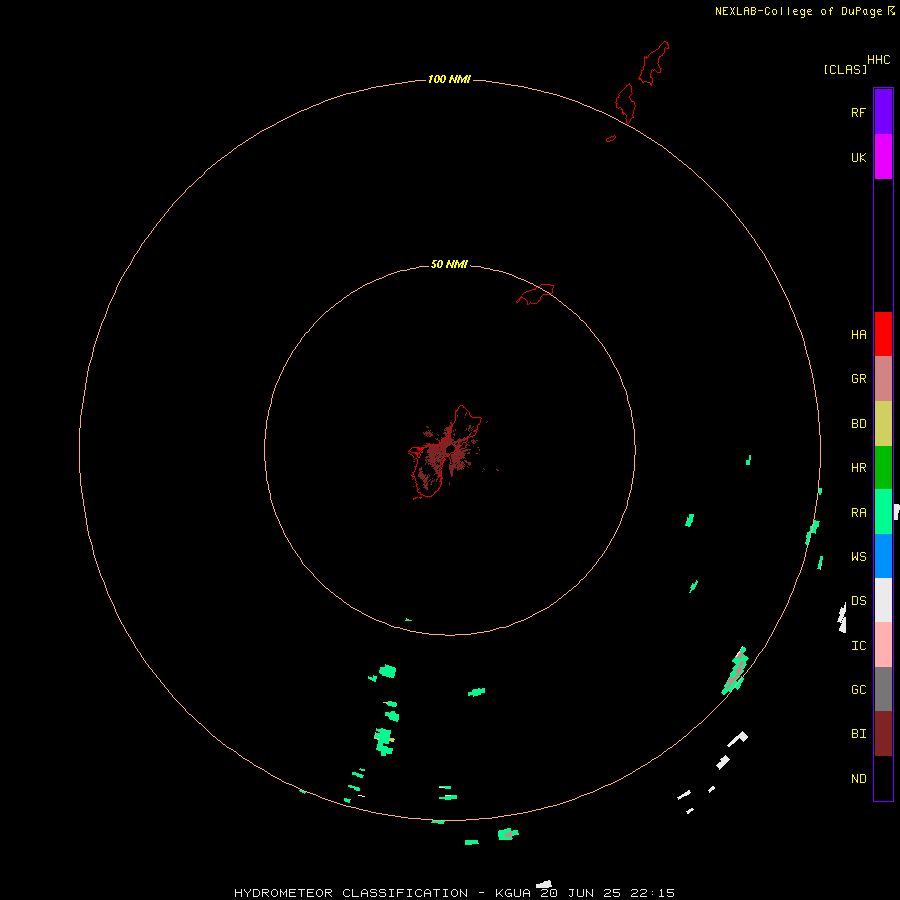Click the 'HR' legend label
This screenshot has width=900, height=900.
tap(859, 468)
